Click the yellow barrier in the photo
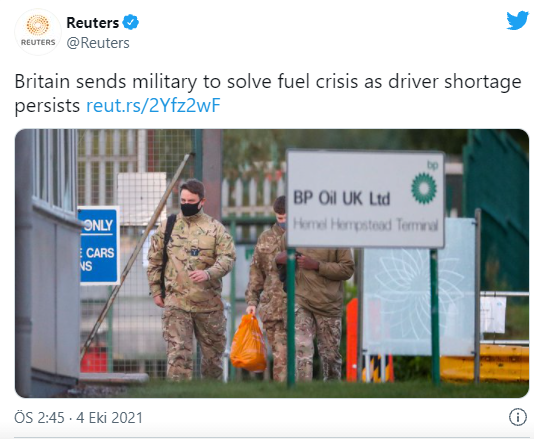Image resolution: width=534 pixels, height=439 pixels. 484,363
